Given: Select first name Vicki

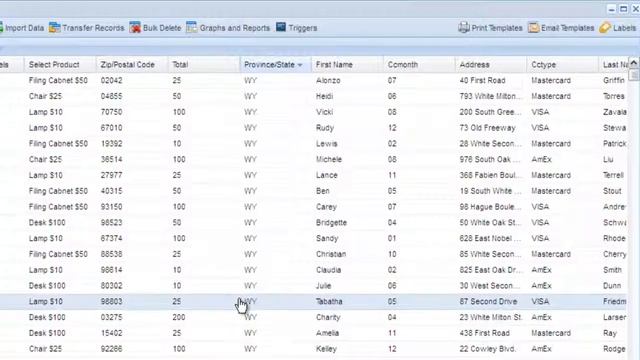Looking at the screenshot, I should [x=324, y=112].
